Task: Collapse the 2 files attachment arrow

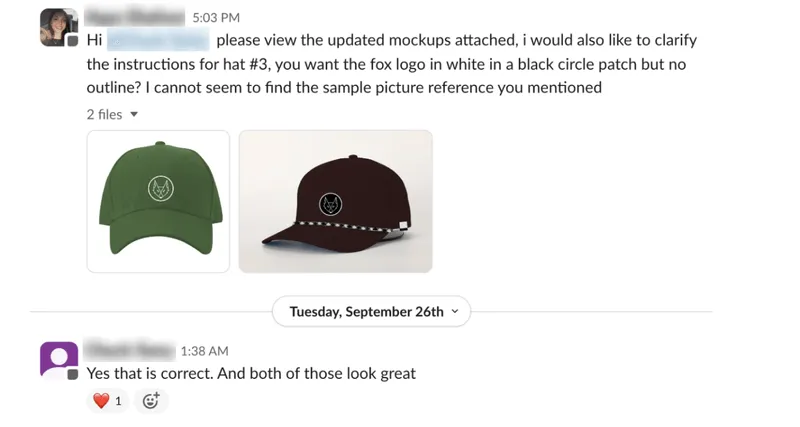Action: pos(134,114)
